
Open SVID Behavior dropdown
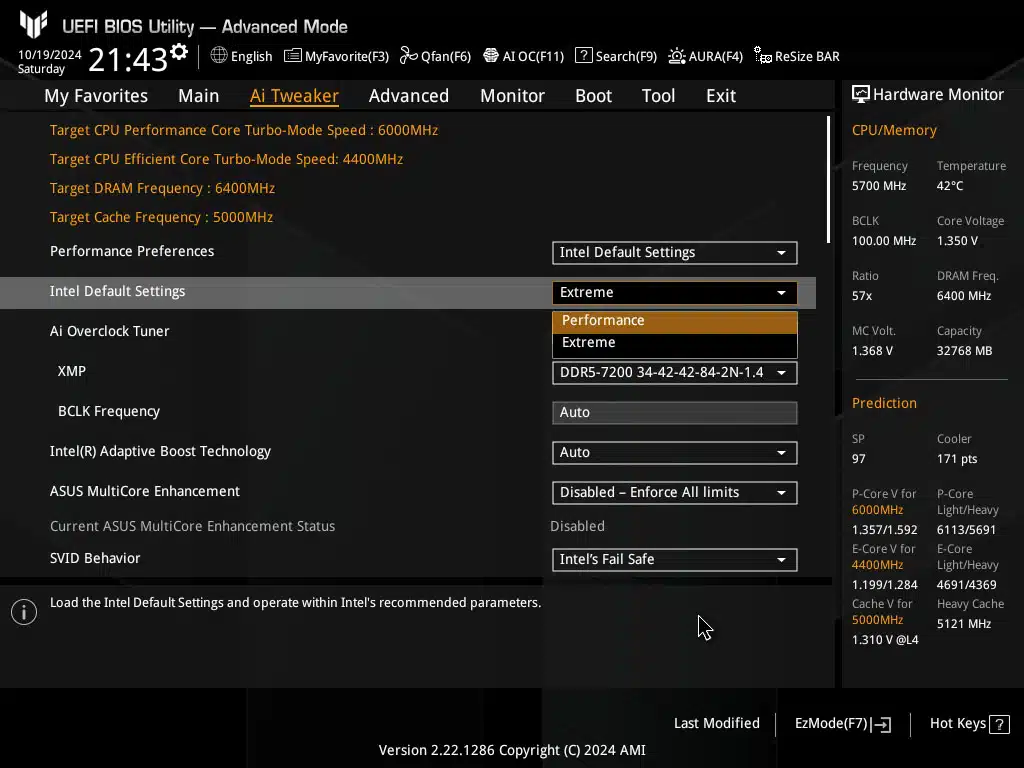pyautogui.click(x=675, y=560)
